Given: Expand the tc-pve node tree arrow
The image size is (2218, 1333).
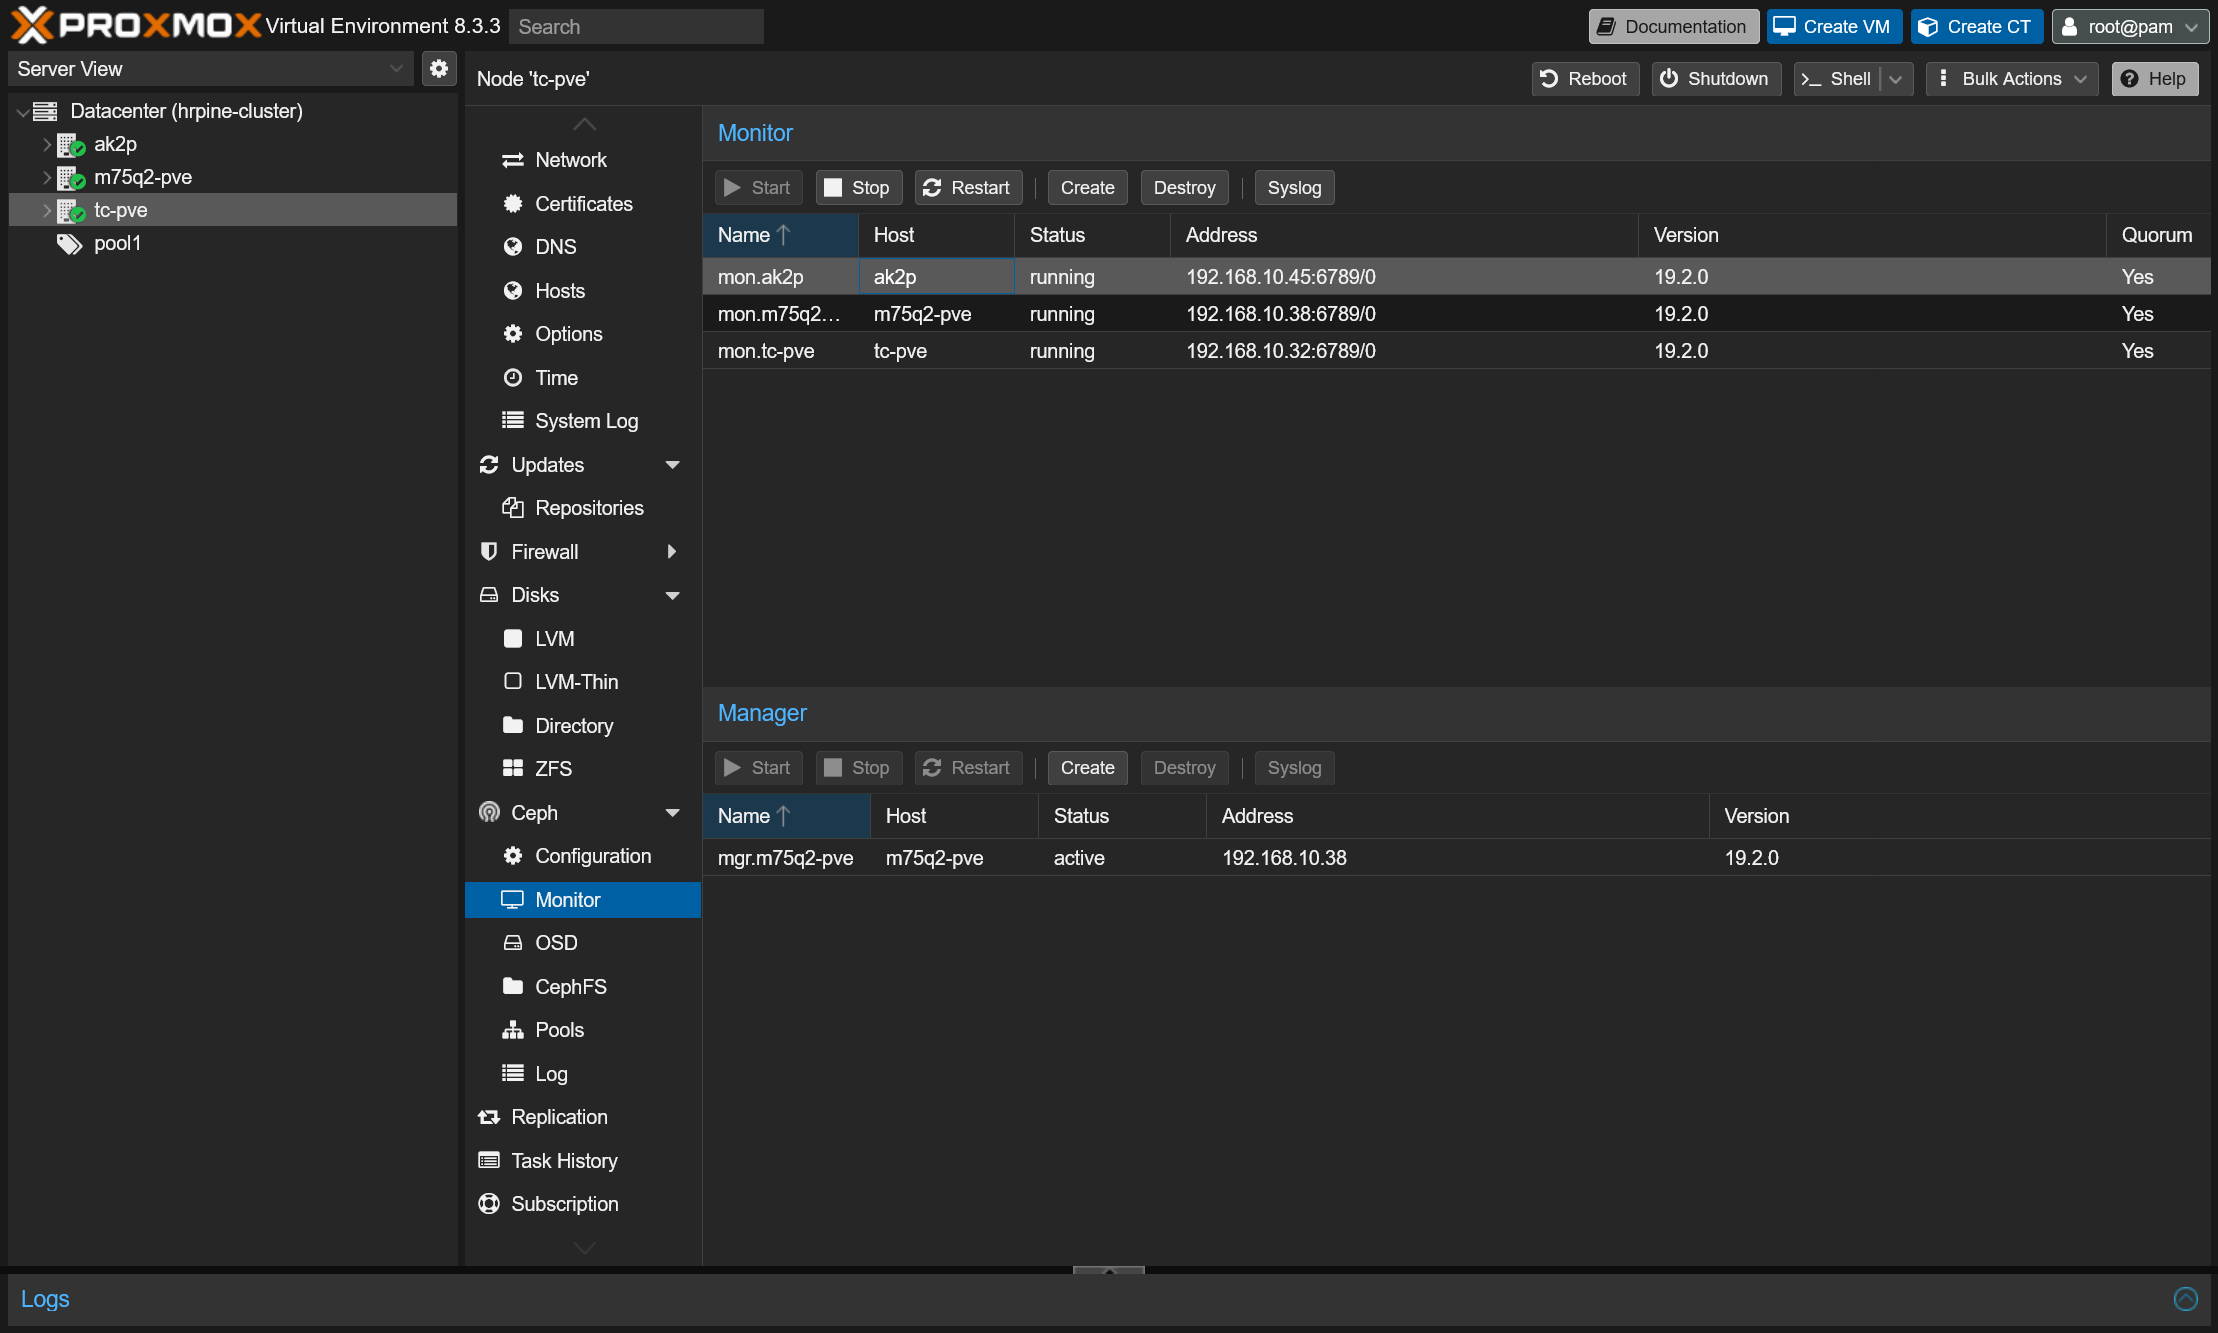Looking at the screenshot, I should (46, 210).
